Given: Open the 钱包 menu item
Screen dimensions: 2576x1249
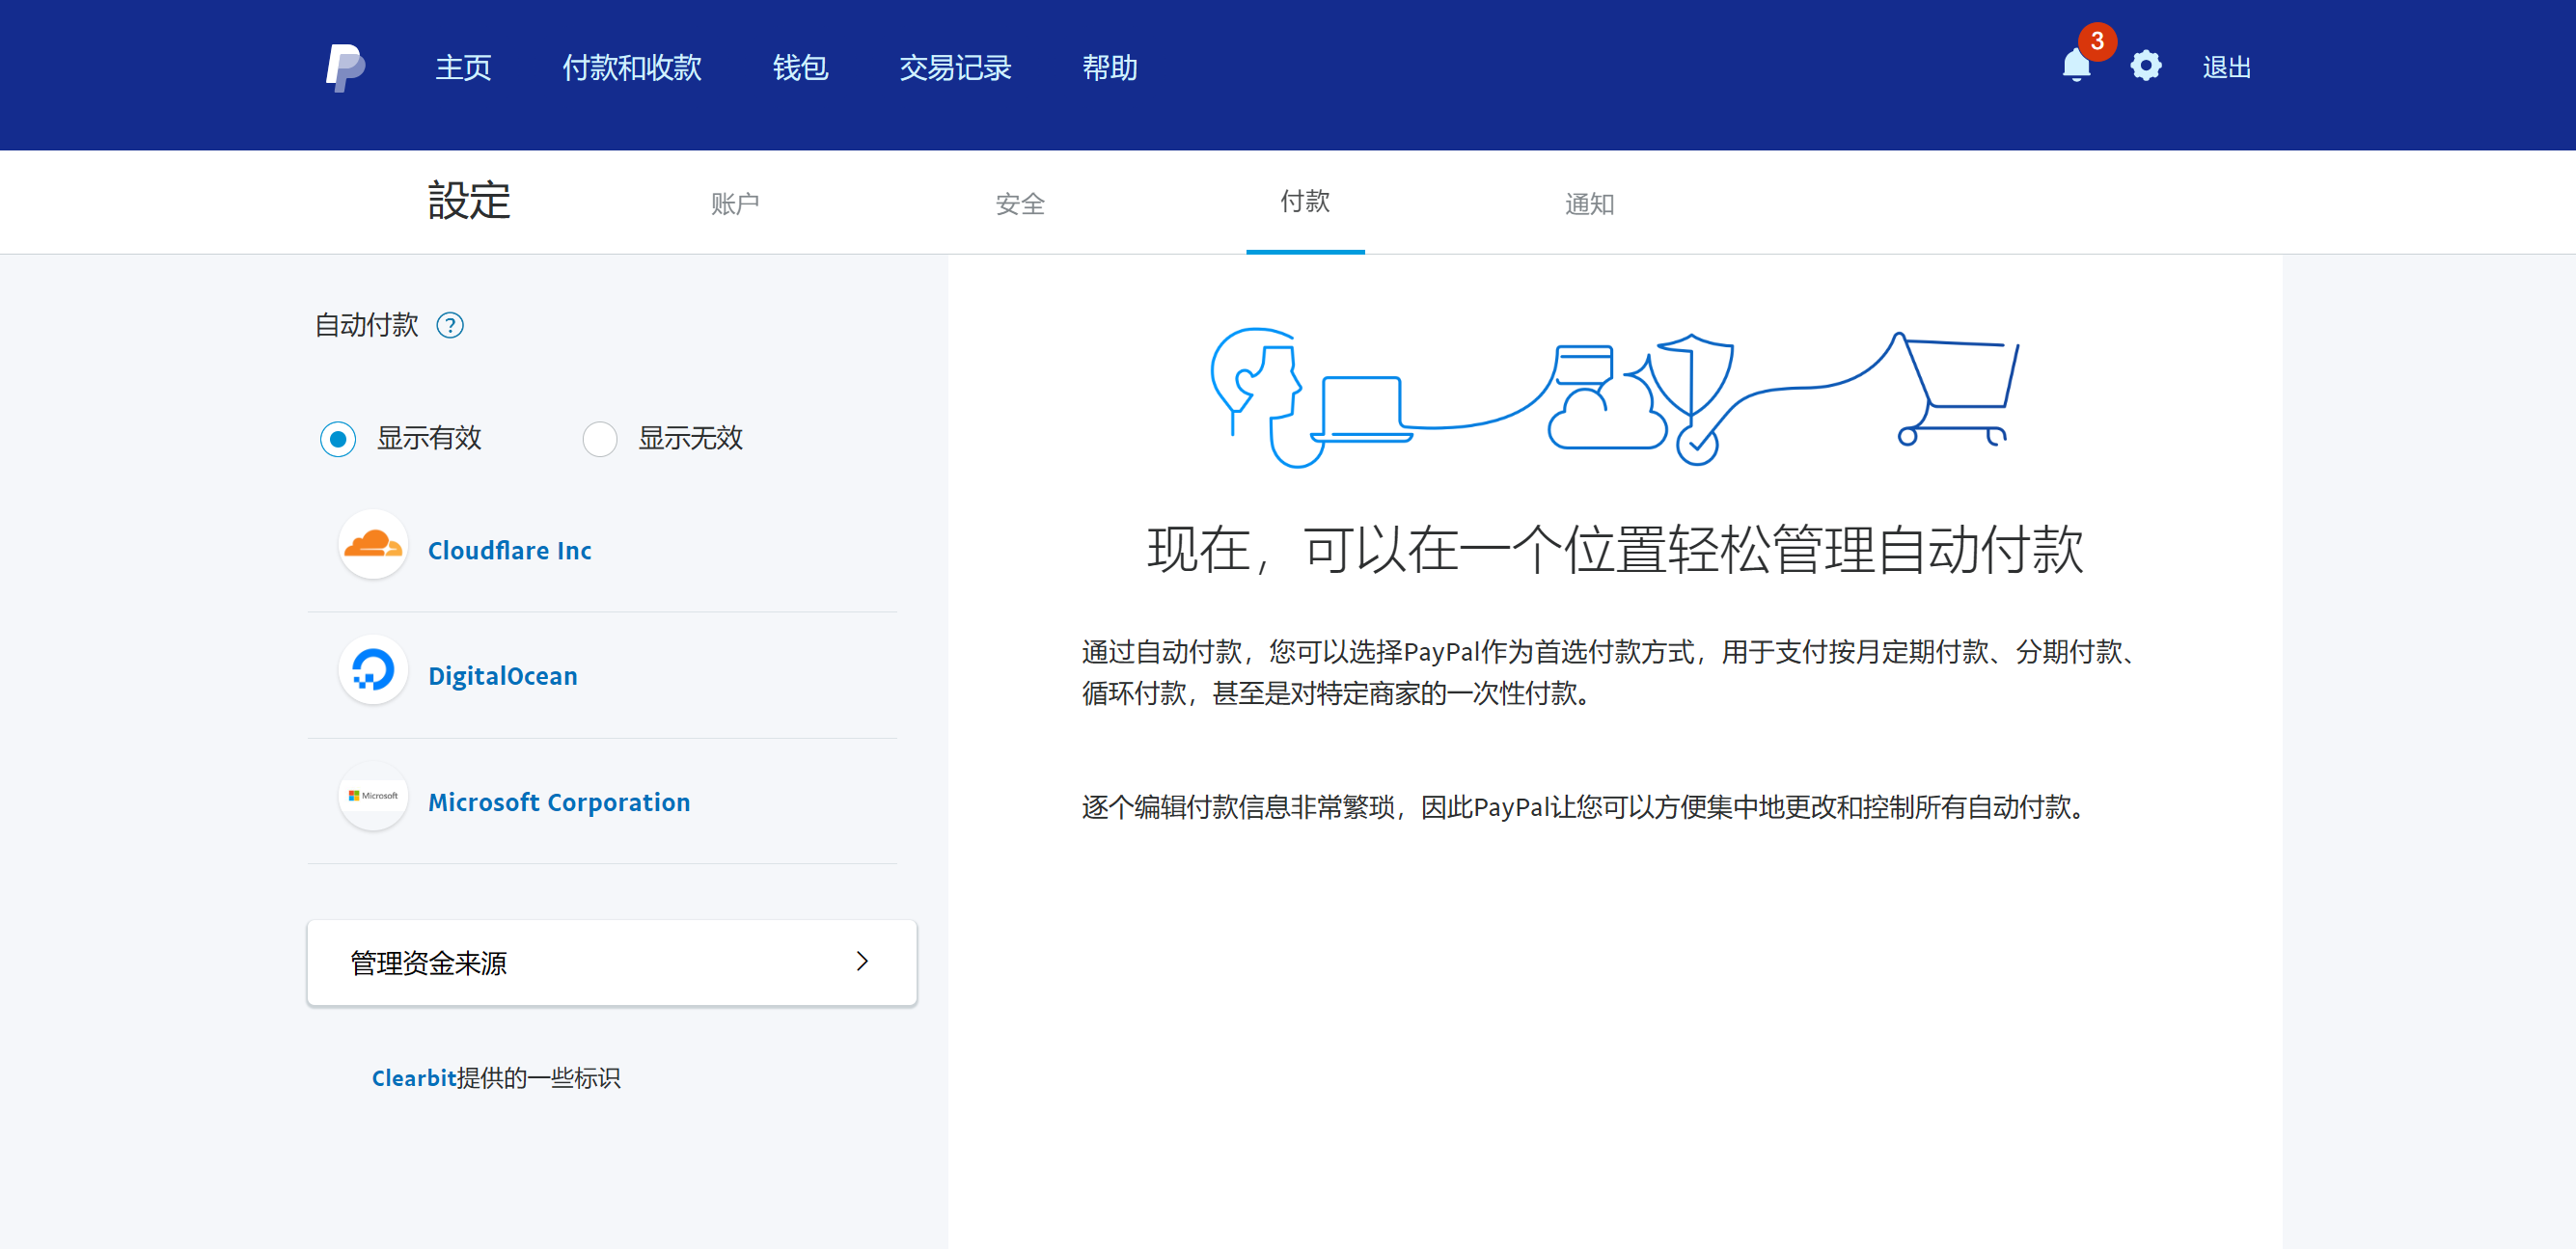Looking at the screenshot, I should pos(800,68).
